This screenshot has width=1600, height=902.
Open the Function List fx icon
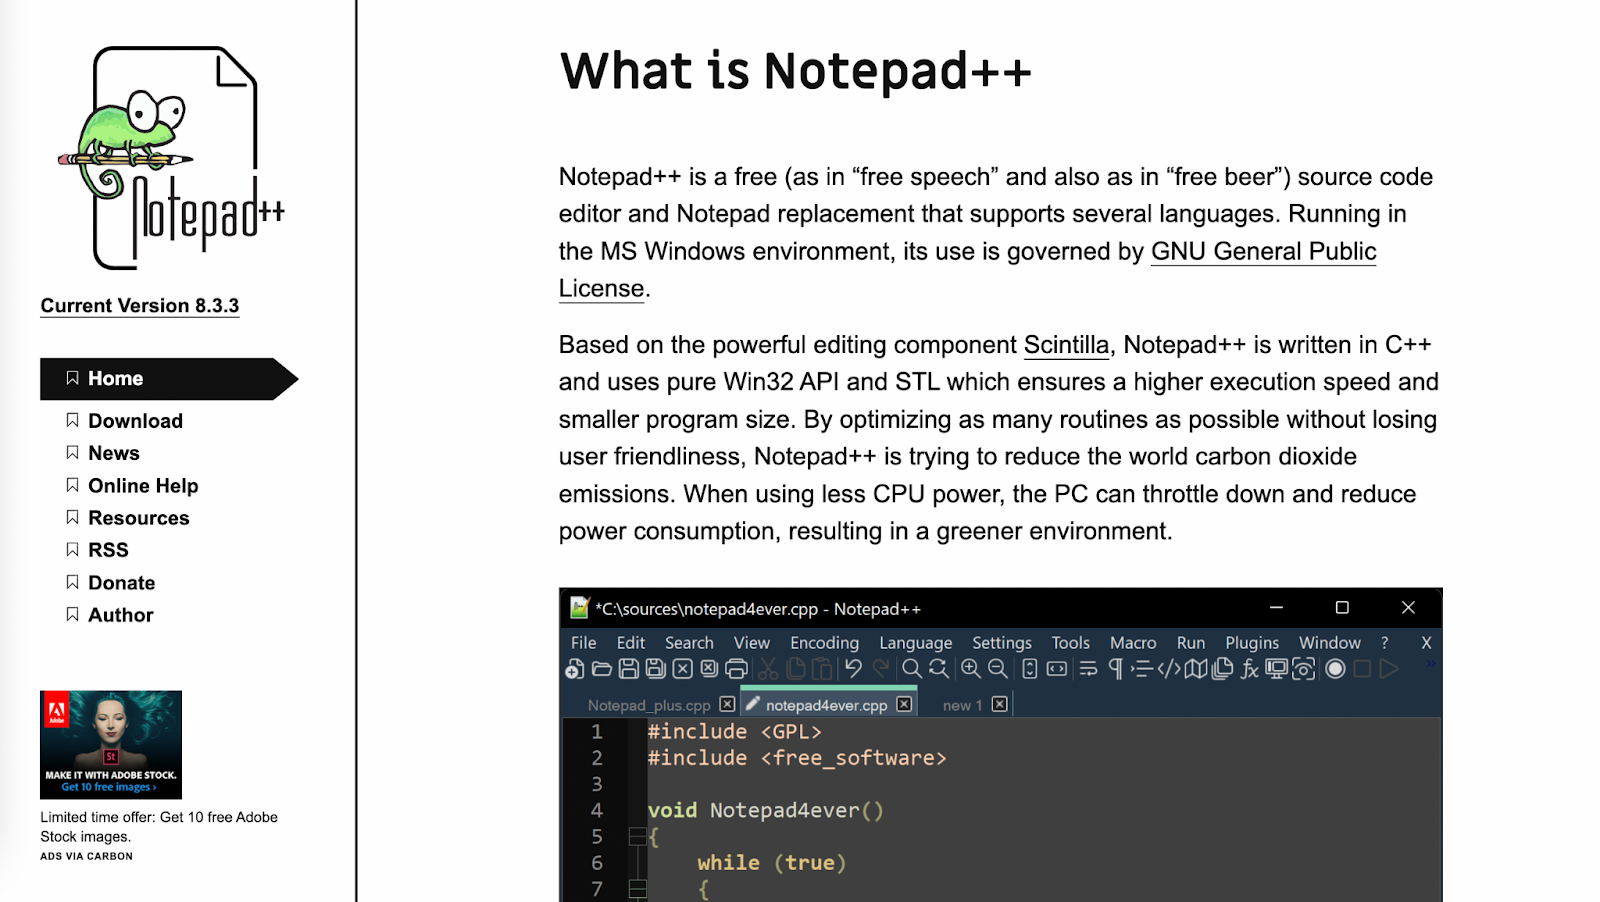click(x=1250, y=669)
